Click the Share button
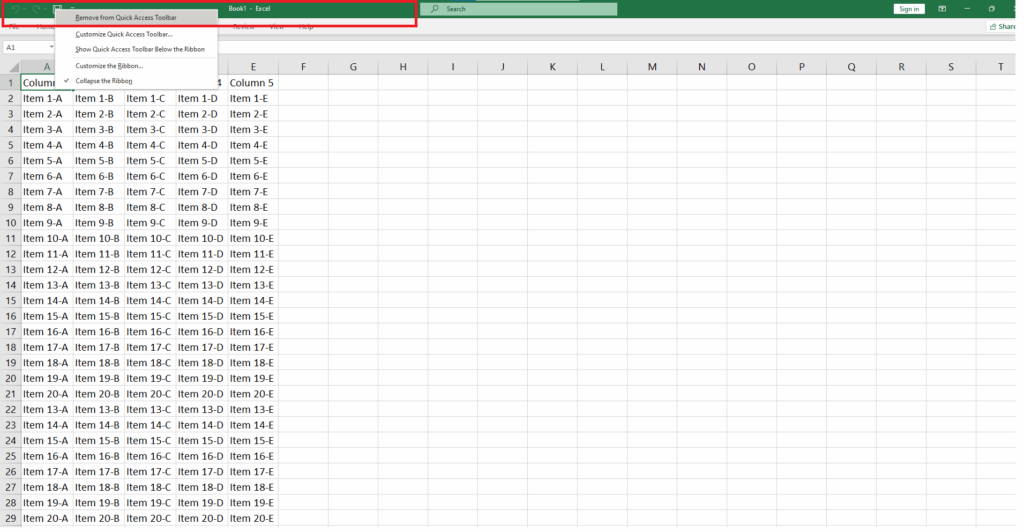This screenshot has height=532, width=1024. tap(1002, 27)
